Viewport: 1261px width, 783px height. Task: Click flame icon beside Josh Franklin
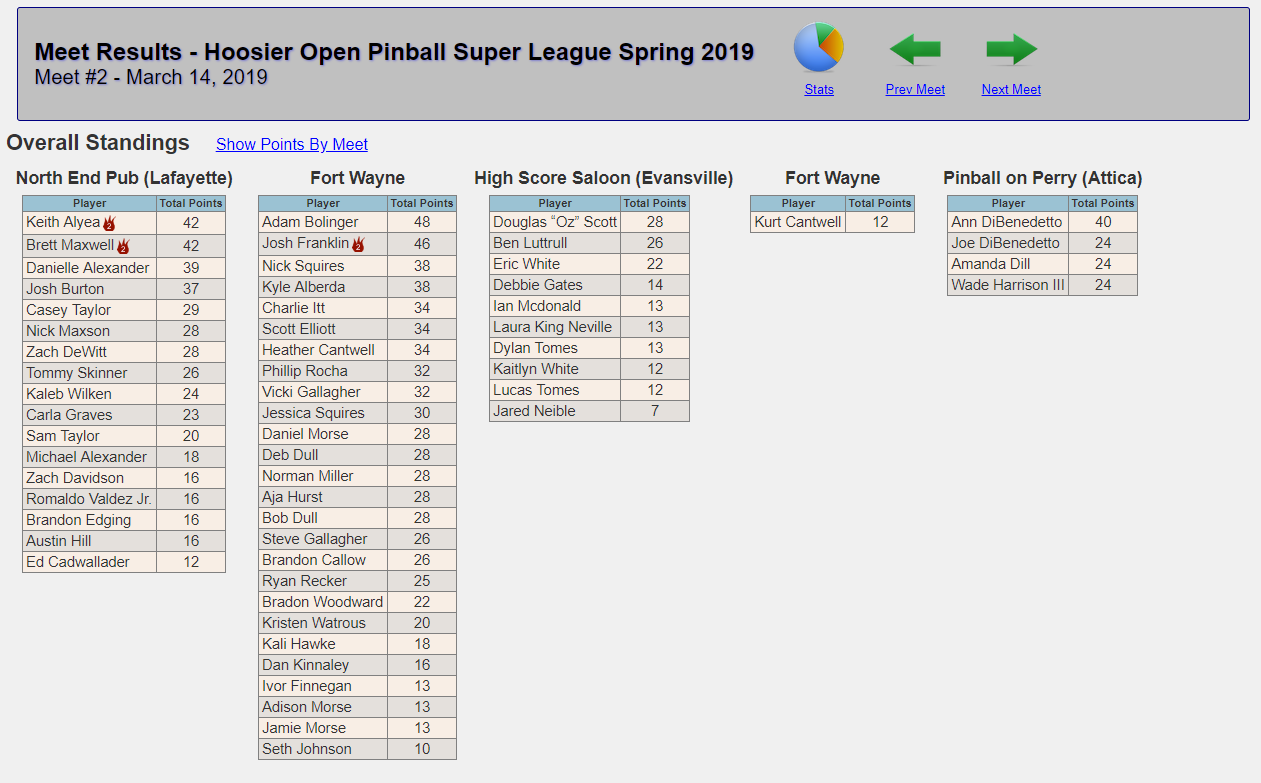tap(358, 244)
